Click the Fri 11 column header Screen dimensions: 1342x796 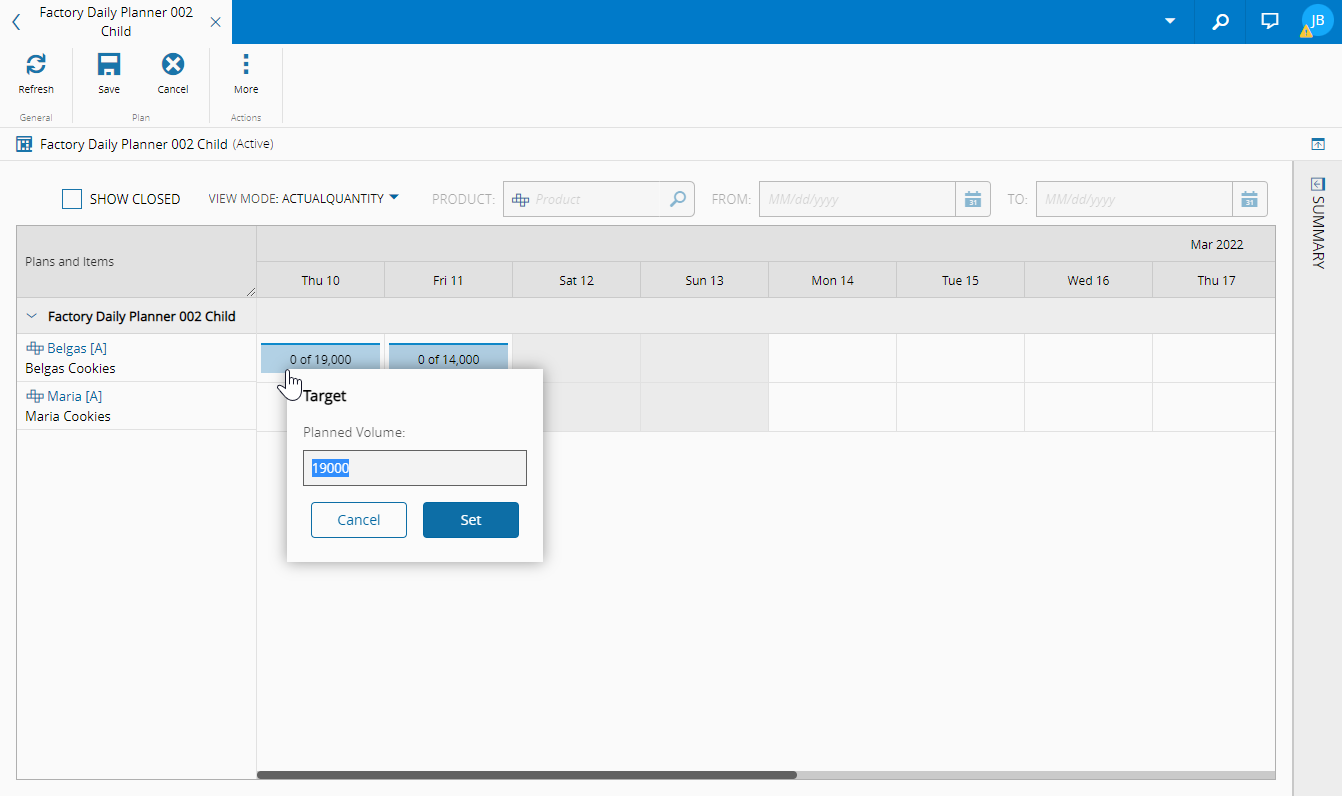[x=448, y=280]
